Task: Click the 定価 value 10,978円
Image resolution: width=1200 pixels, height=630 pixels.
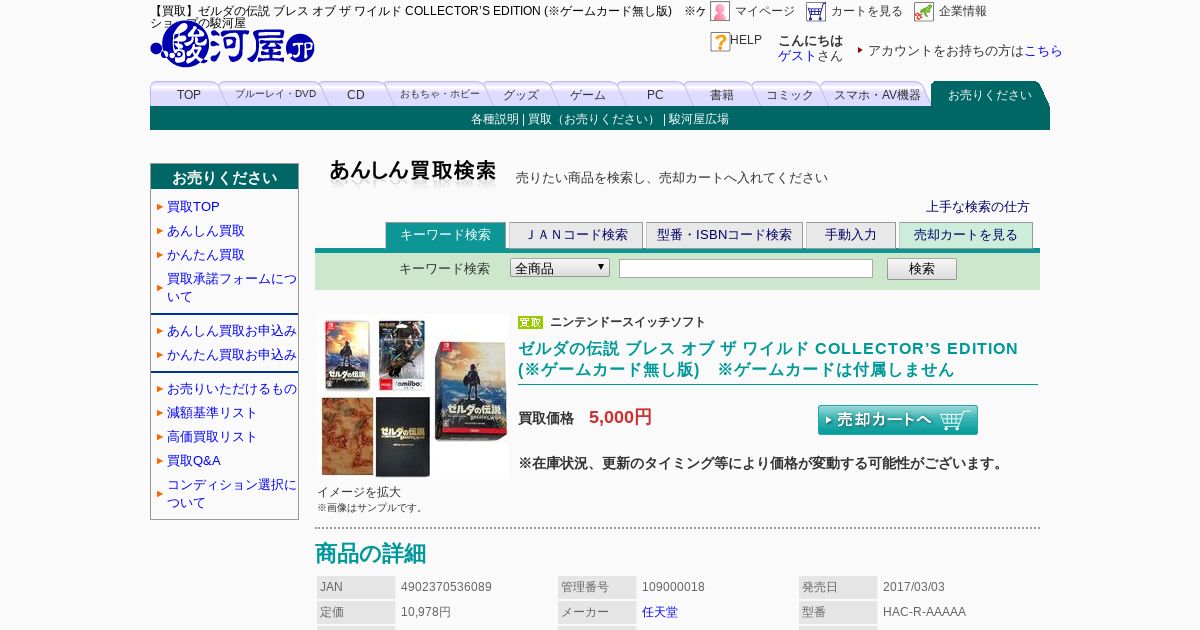Action: pyautogui.click(x=426, y=612)
